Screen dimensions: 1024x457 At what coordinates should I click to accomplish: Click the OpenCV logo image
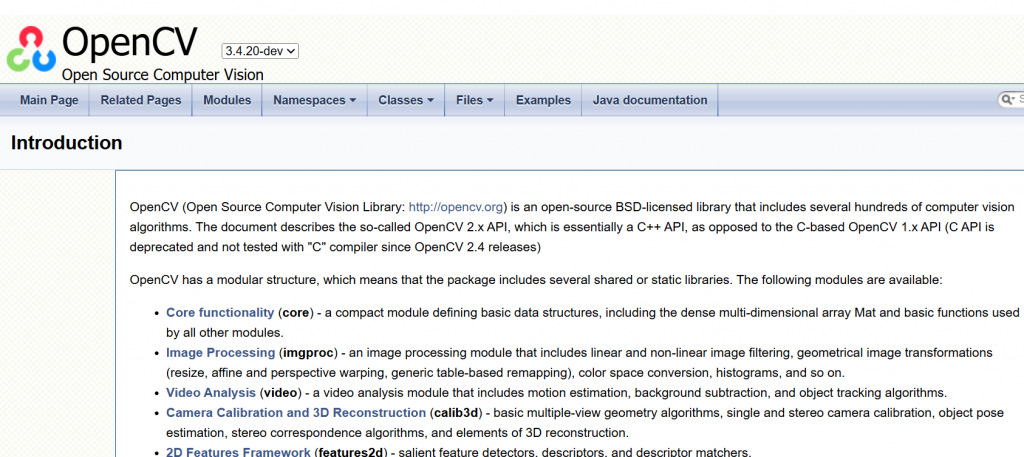pyautogui.click(x=30, y=48)
